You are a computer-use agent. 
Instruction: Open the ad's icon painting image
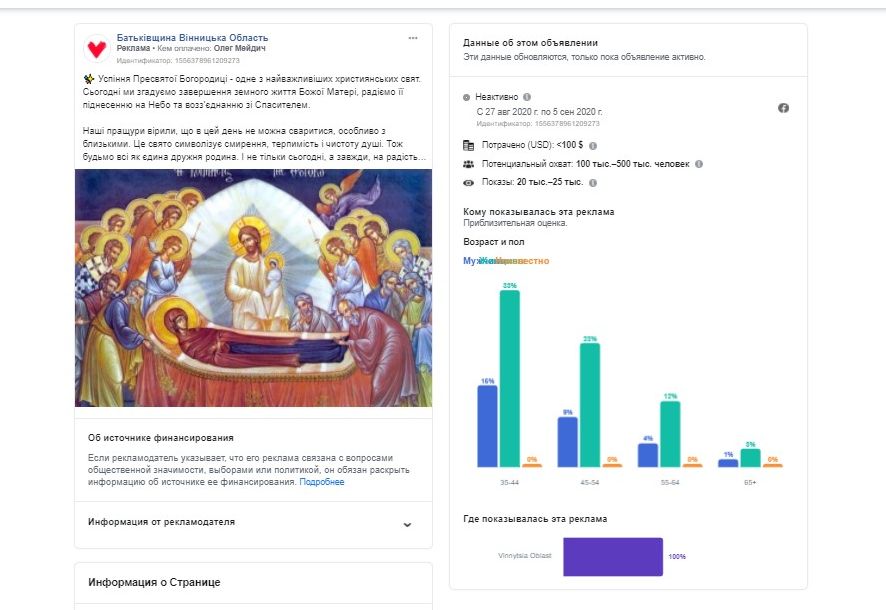click(253, 288)
